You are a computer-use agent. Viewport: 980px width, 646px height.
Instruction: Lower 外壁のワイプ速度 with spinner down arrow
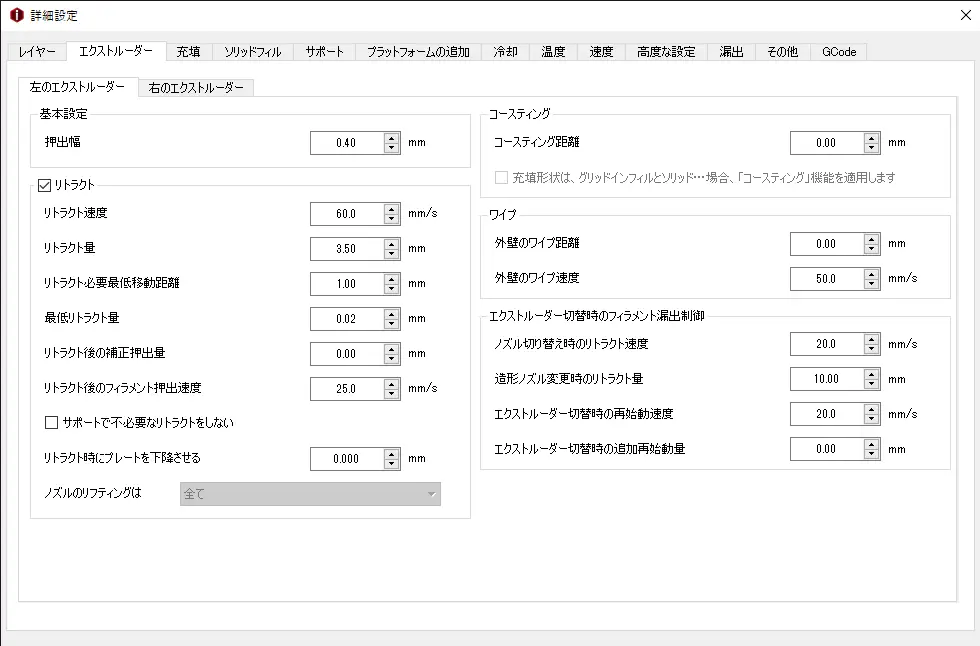click(x=871, y=283)
